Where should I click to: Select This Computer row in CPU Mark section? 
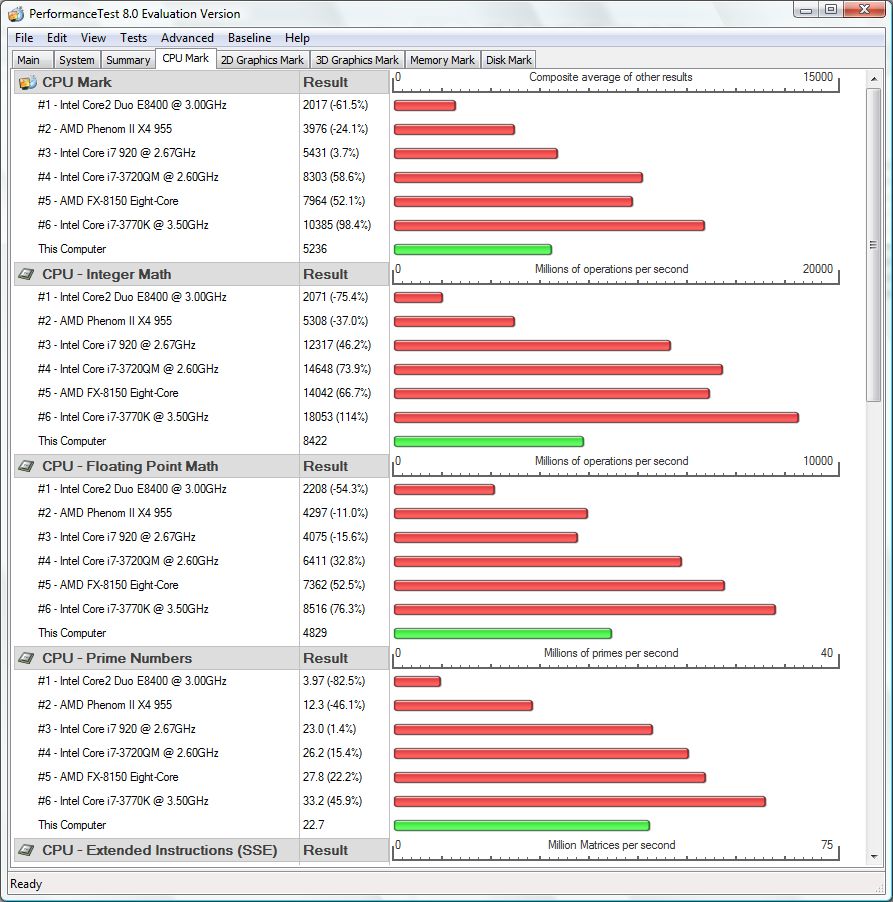click(x=72, y=249)
